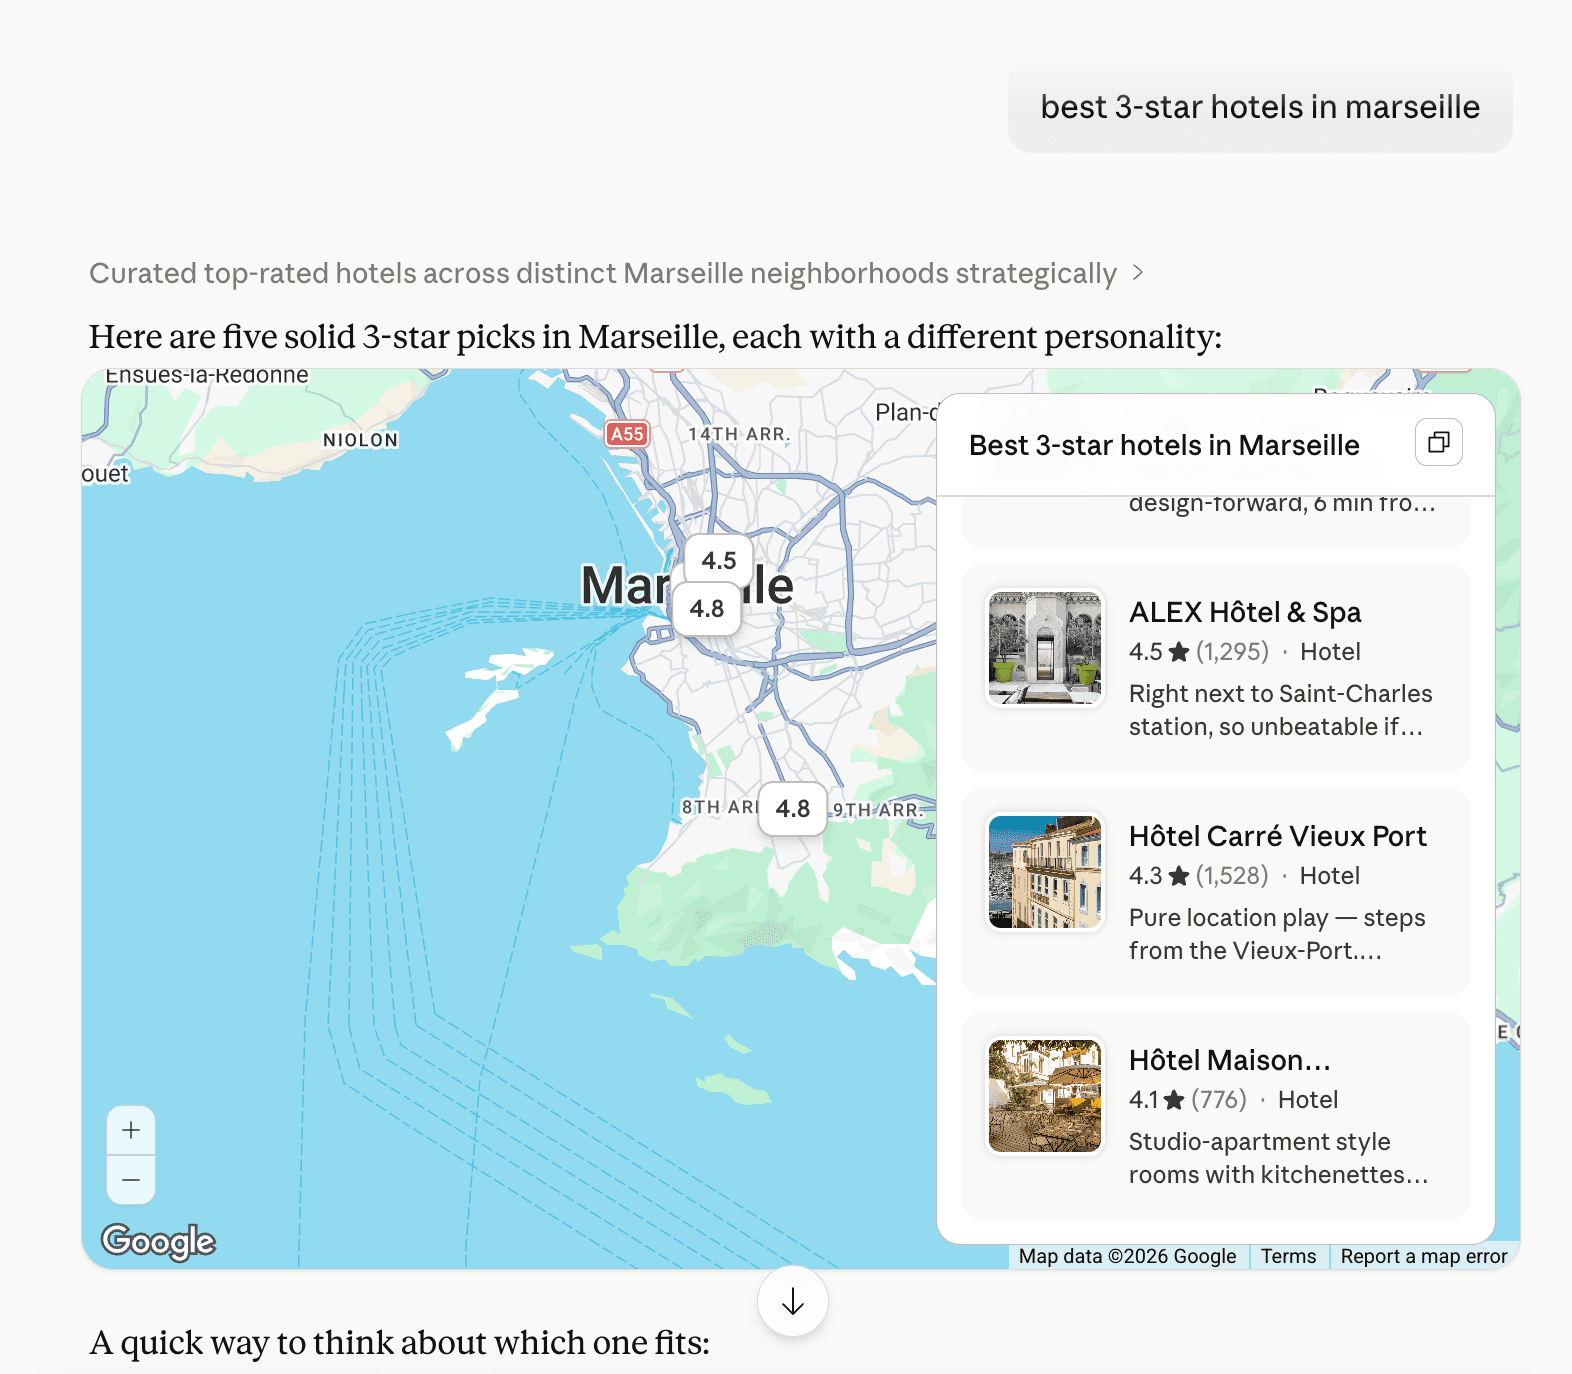Open Google Maps Terms link
The height and width of the screenshot is (1374, 1572).
tap(1288, 1256)
